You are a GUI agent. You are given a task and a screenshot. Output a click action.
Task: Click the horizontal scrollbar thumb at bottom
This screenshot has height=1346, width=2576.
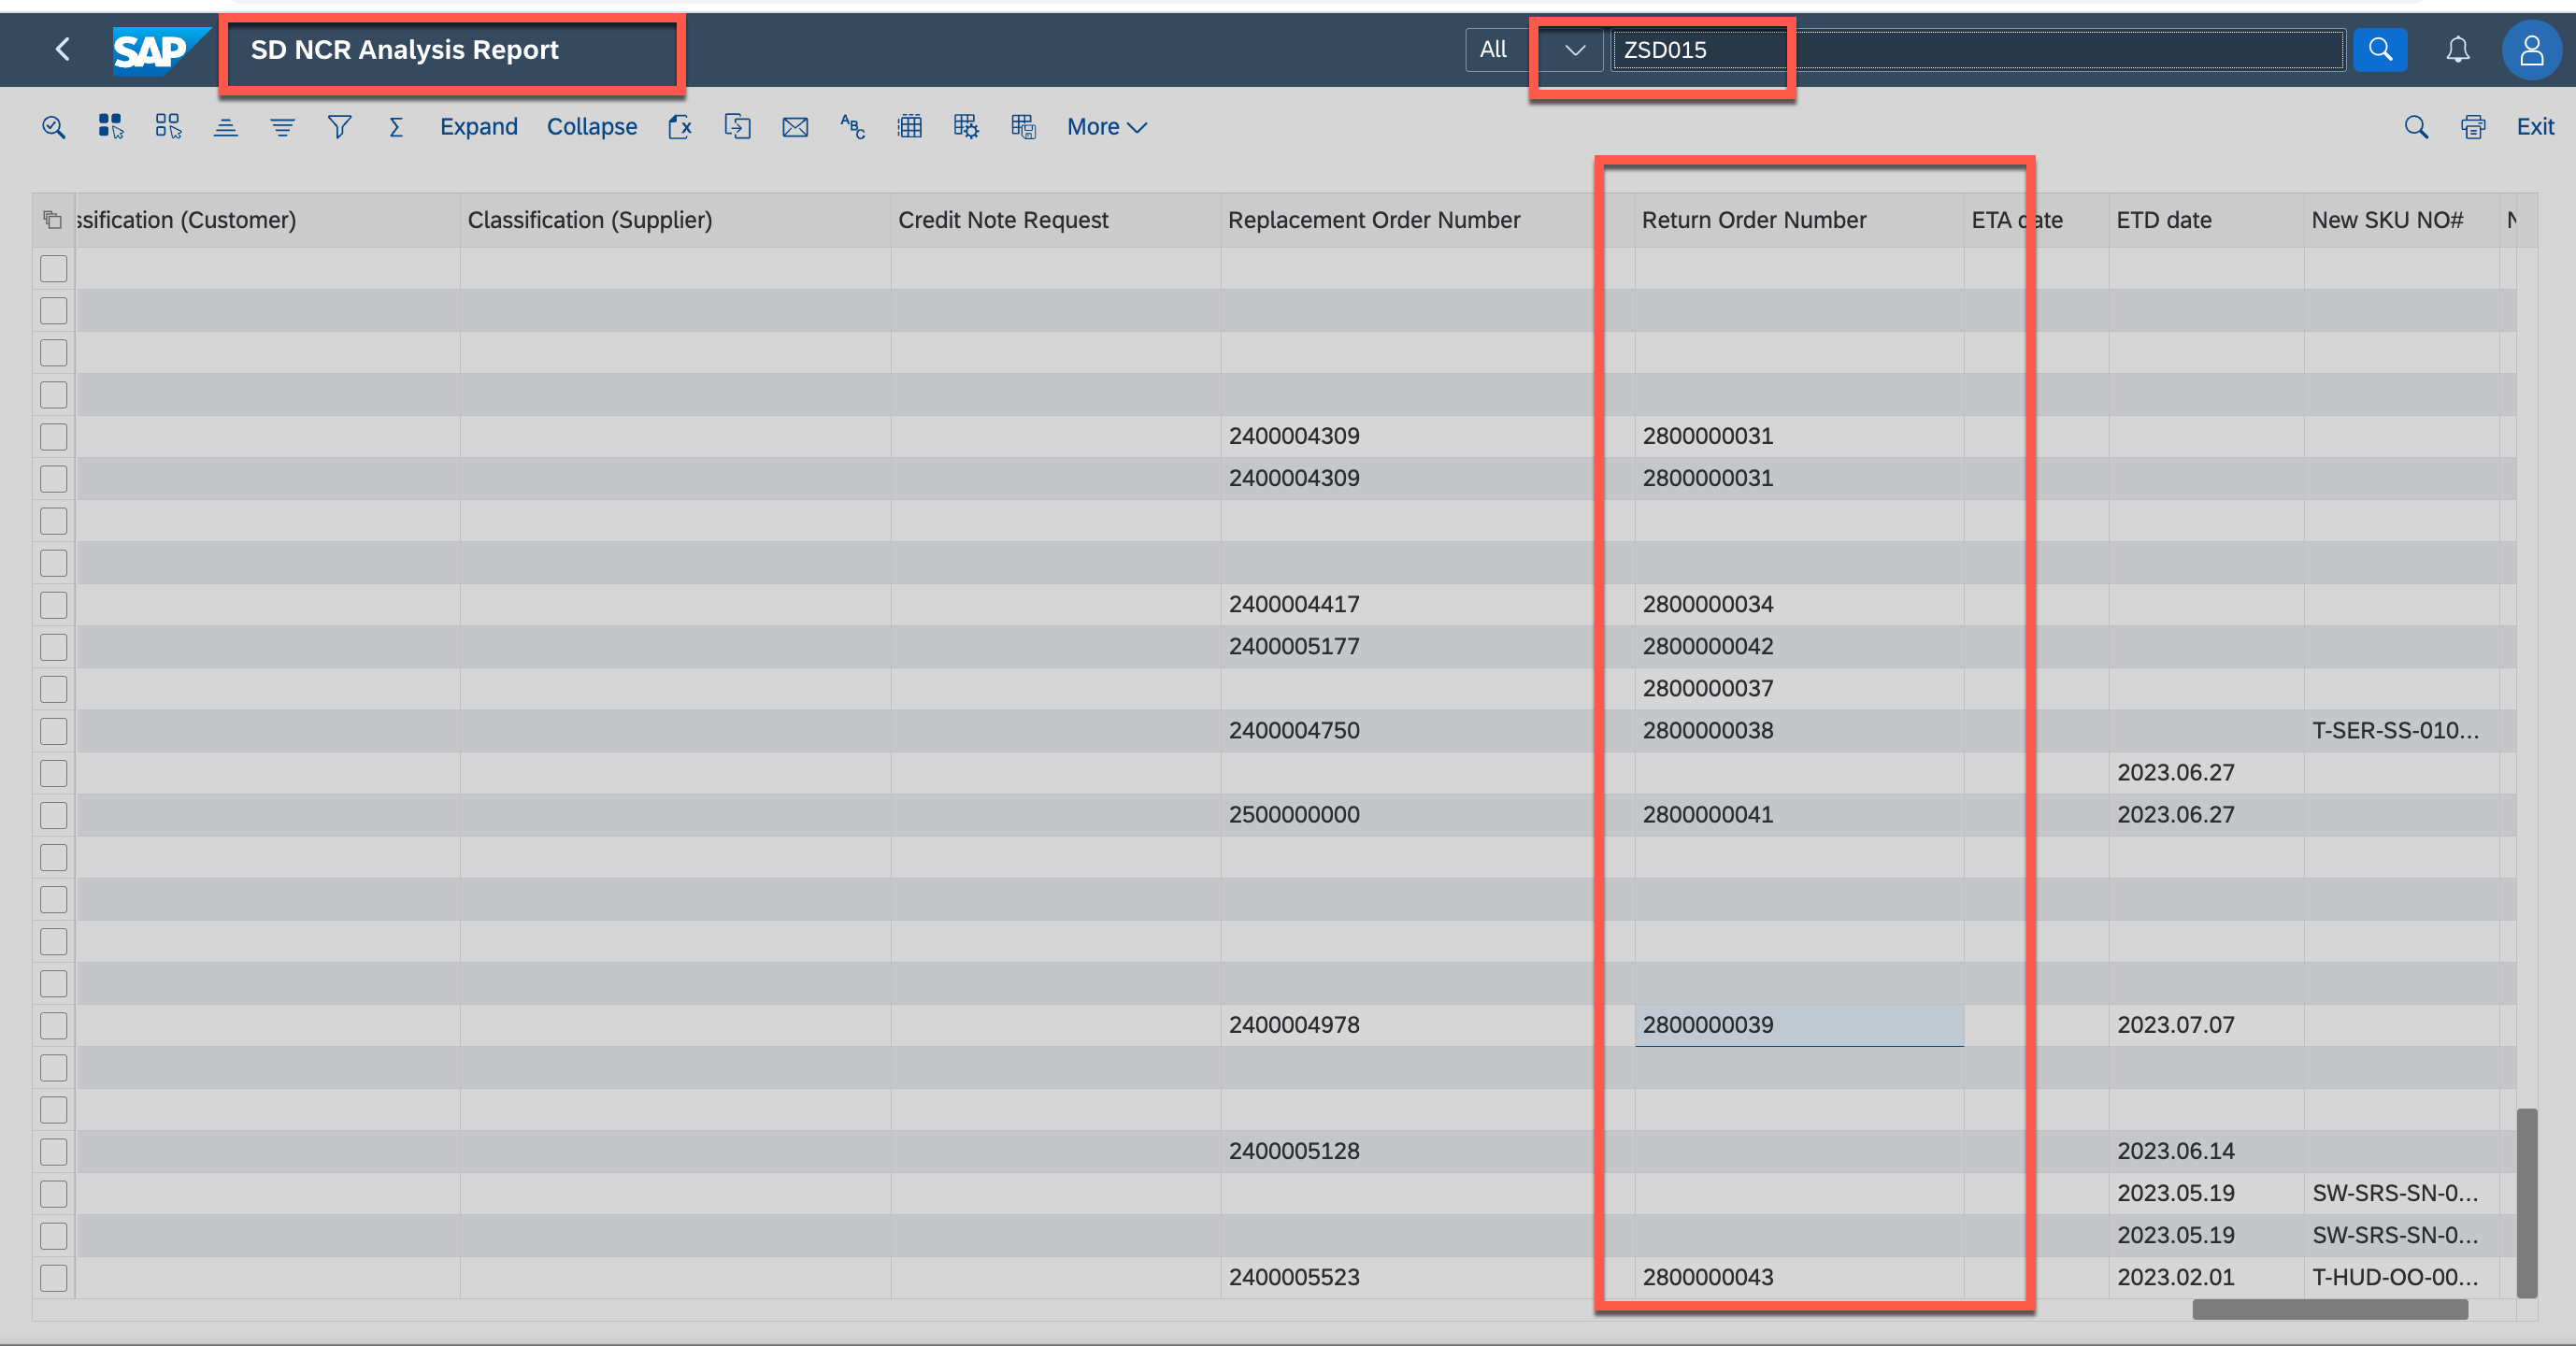pyautogui.click(x=2329, y=1309)
